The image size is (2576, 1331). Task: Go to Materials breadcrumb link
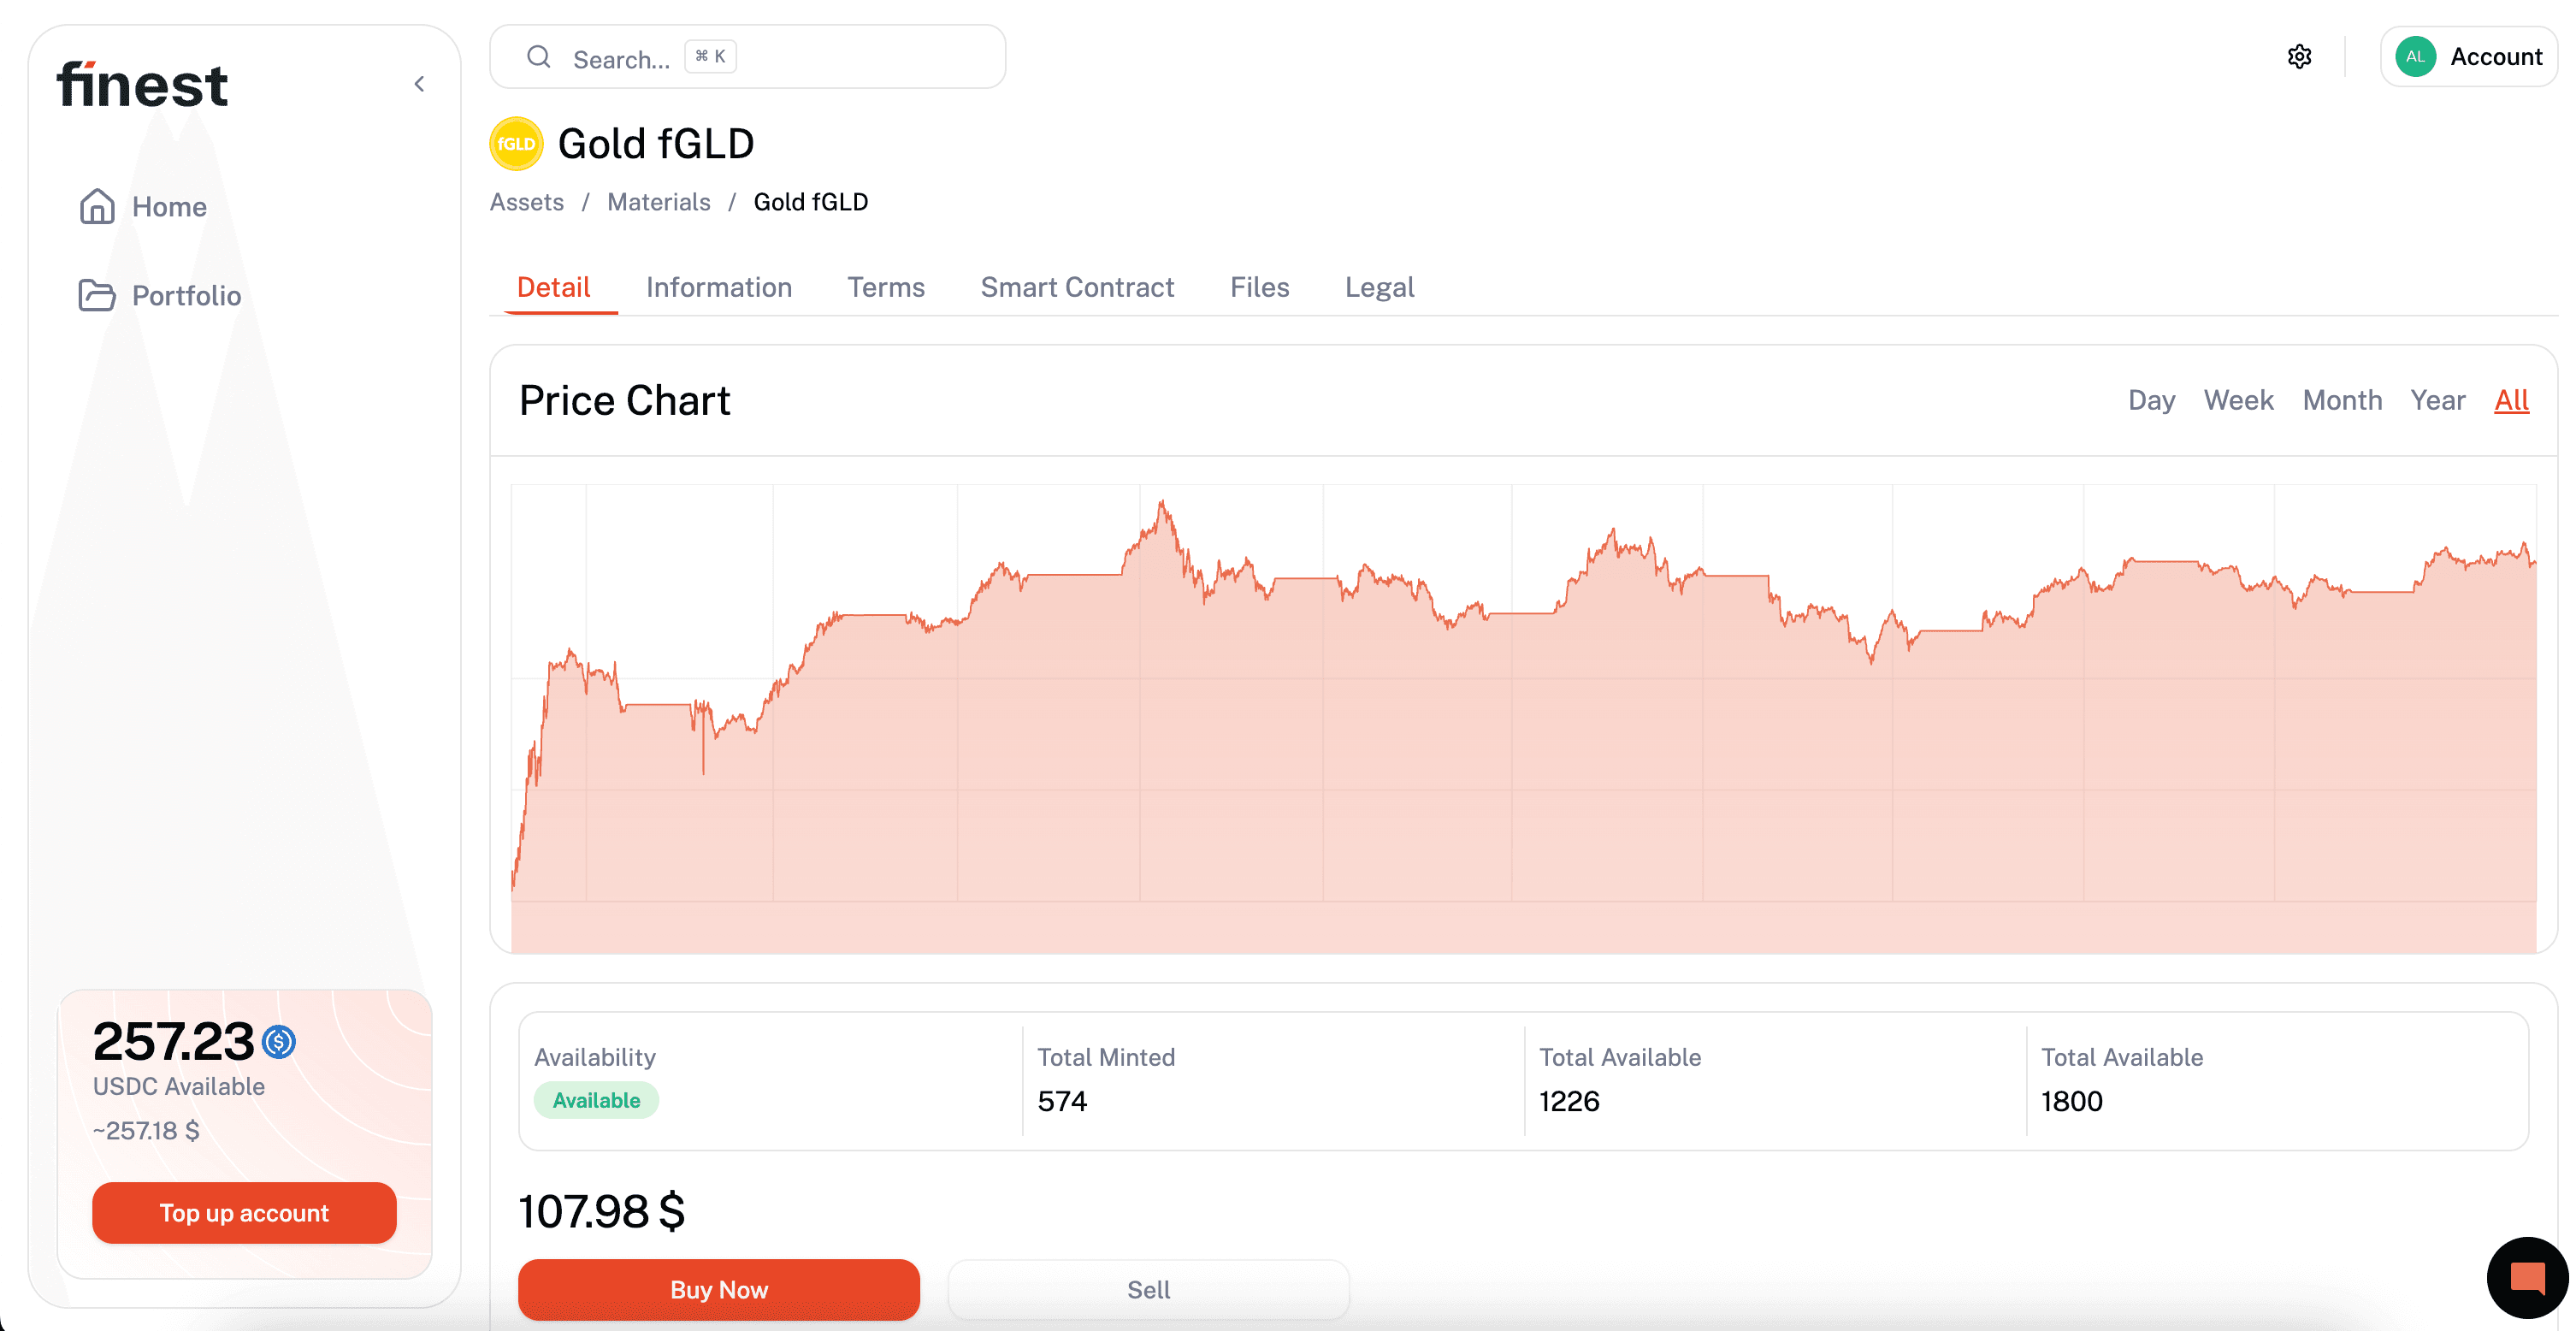tap(658, 202)
